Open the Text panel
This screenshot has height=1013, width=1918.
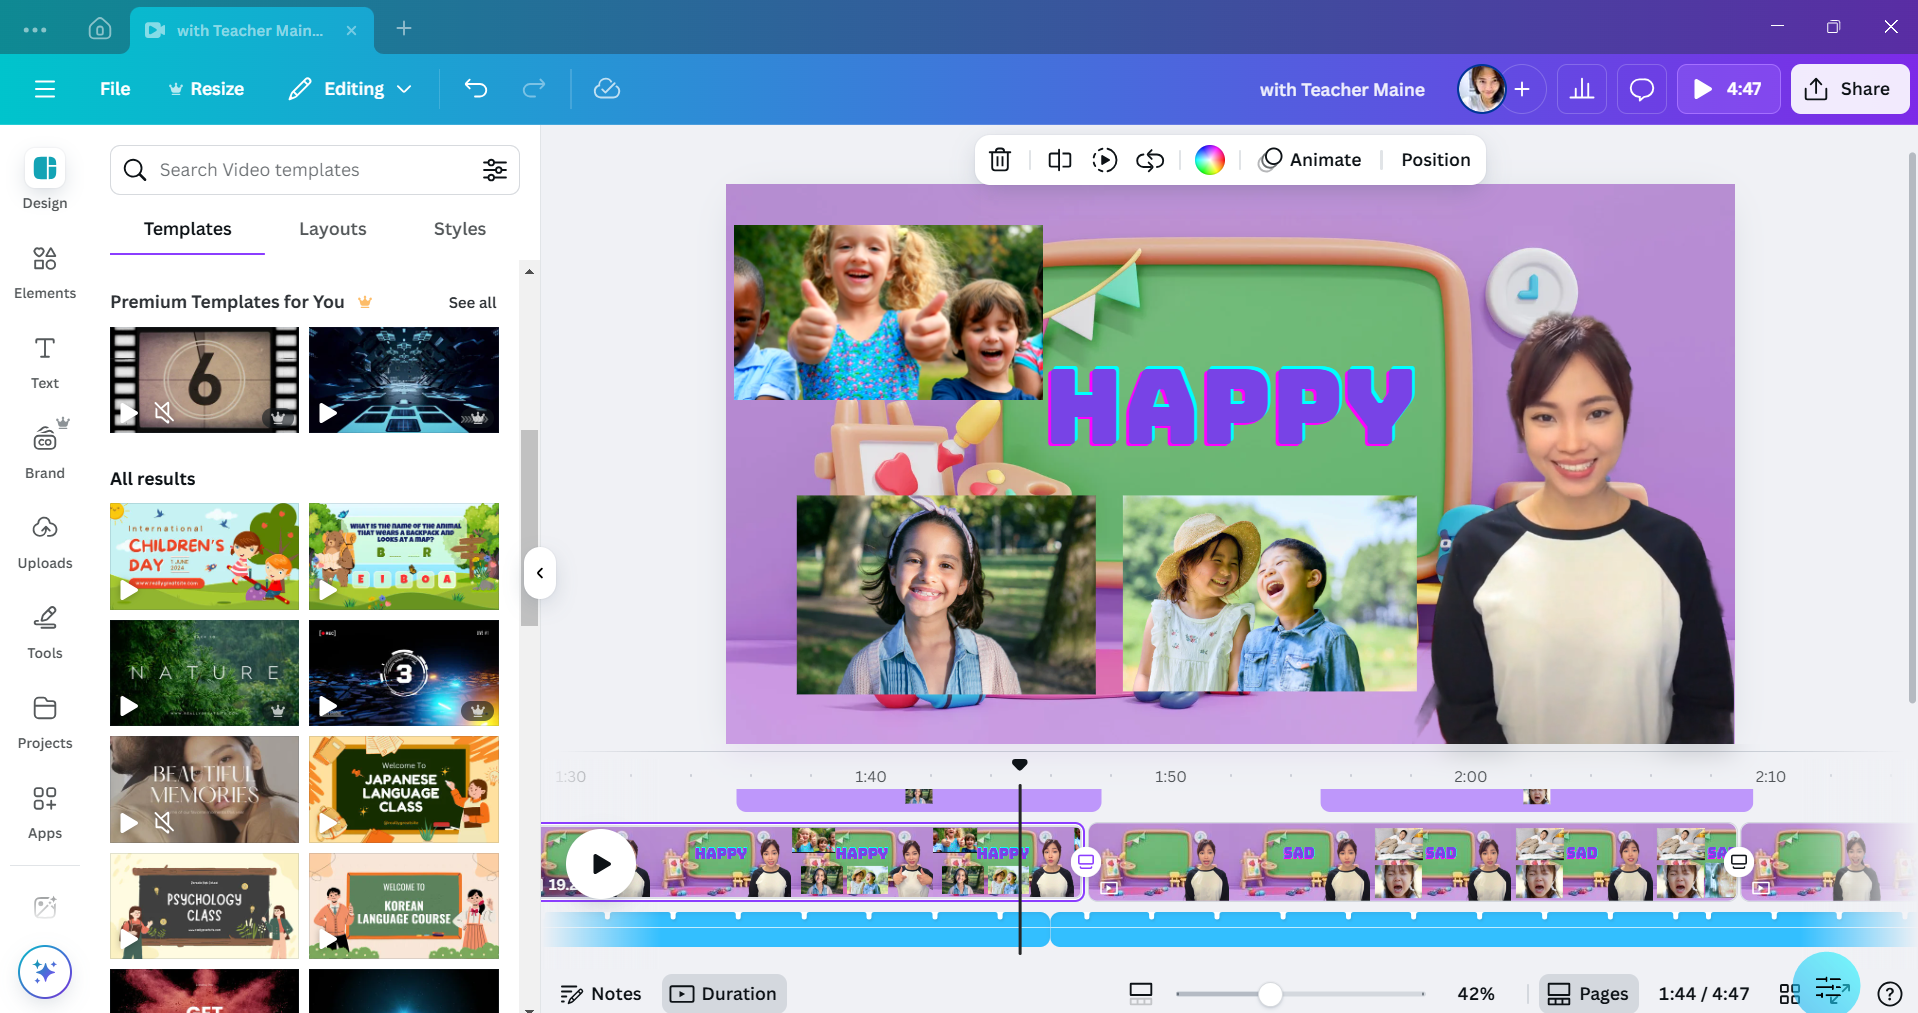tap(45, 363)
